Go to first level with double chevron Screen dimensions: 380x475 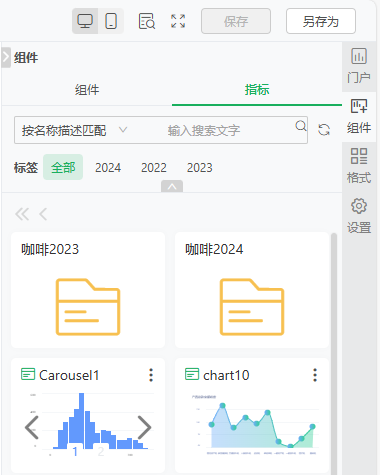[x=22, y=214]
